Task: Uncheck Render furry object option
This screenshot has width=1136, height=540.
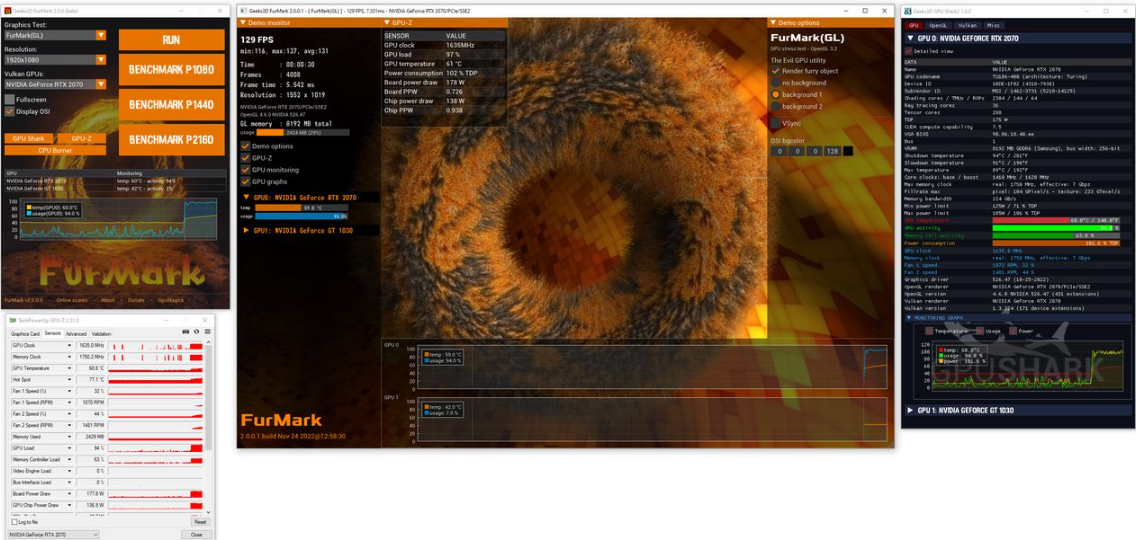Action: (776, 71)
